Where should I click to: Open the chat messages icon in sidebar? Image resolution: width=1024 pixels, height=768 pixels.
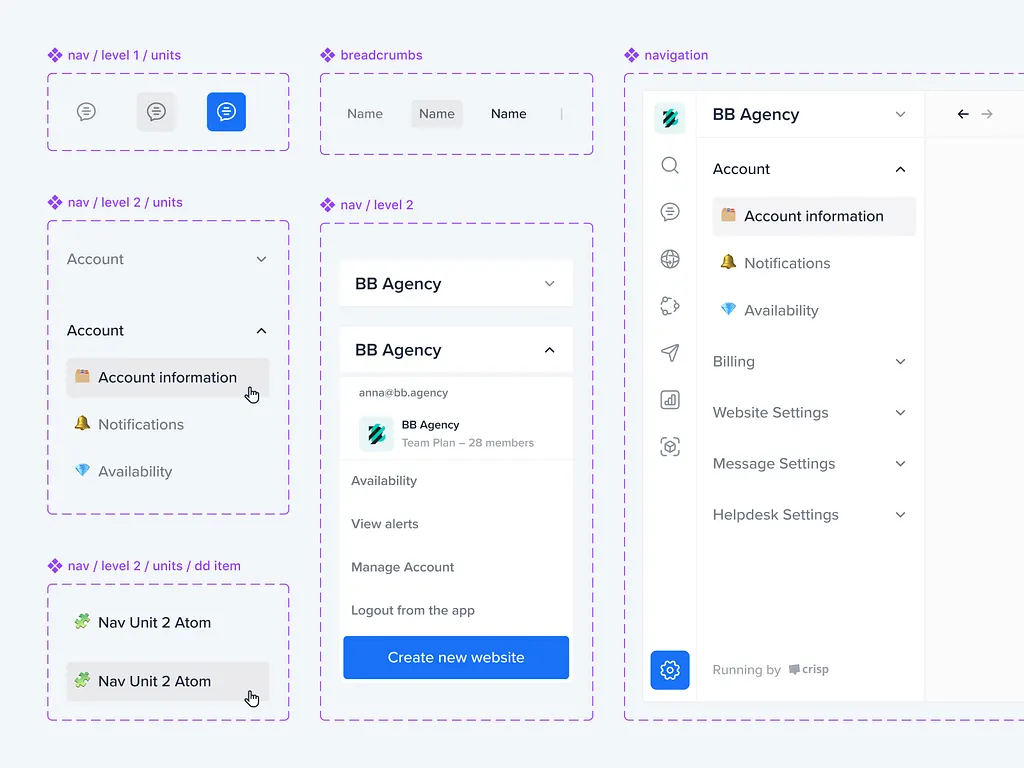(670, 212)
